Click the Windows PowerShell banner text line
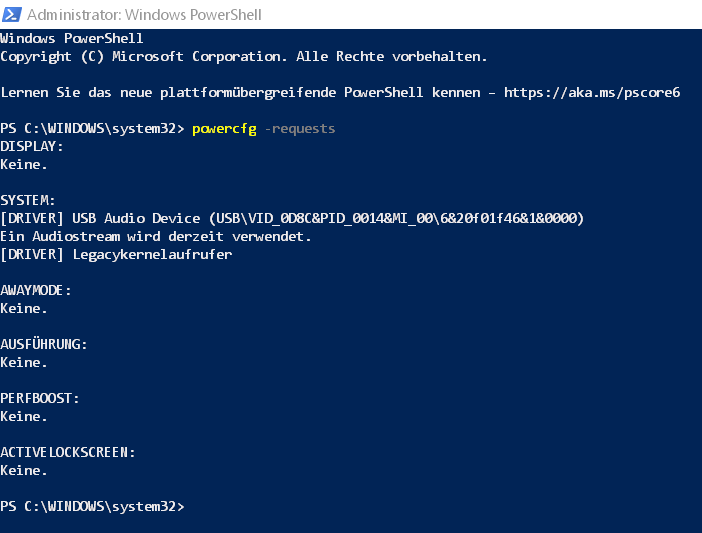The height and width of the screenshot is (533, 702). (x=72, y=39)
